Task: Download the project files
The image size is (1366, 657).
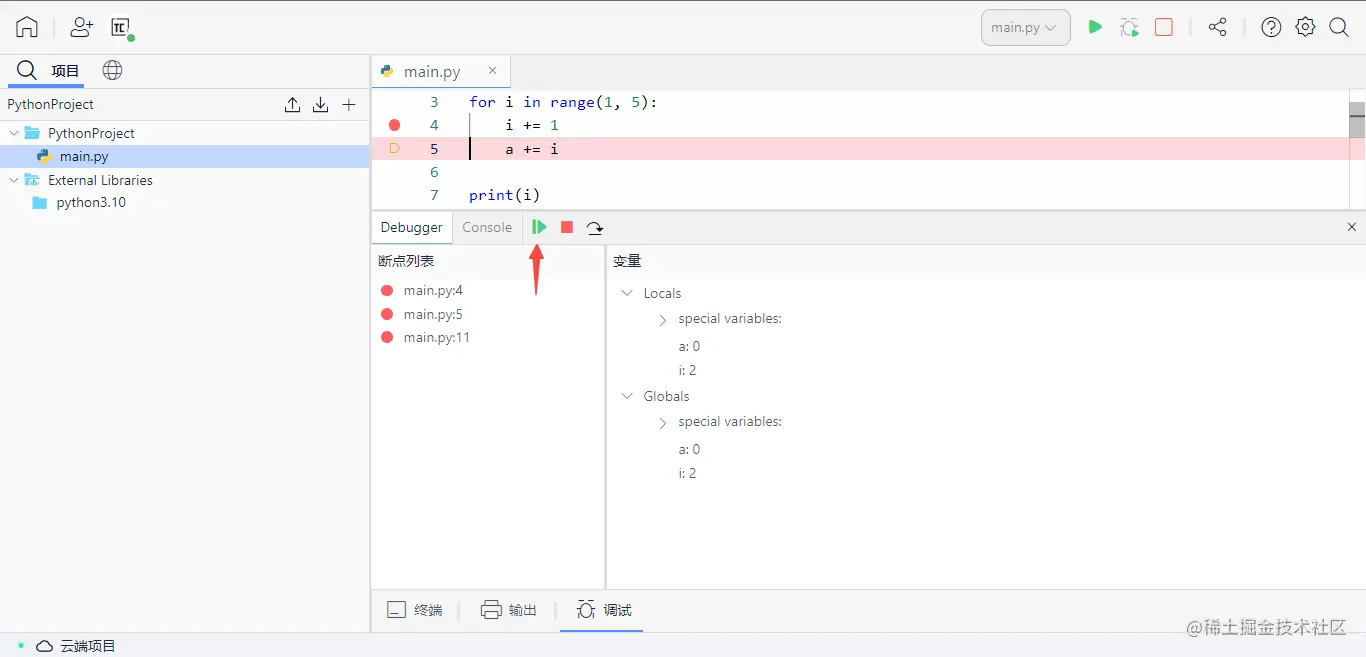Action: 321,104
